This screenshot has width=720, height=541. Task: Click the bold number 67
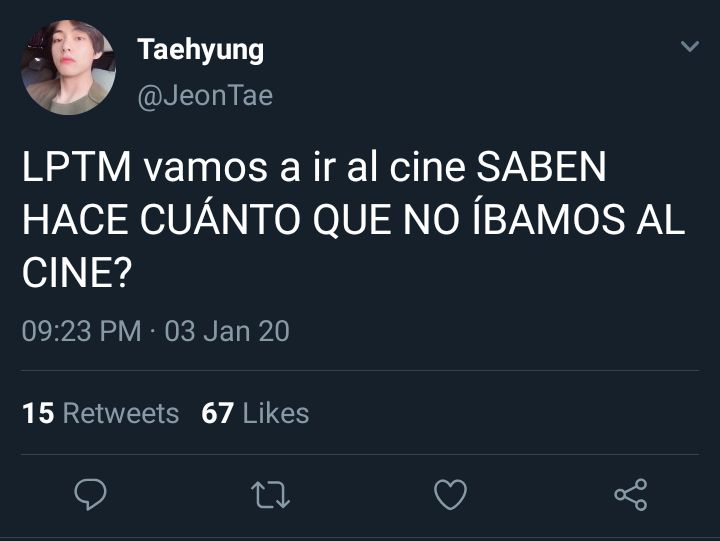pyautogui.click(x=218, y=413)
